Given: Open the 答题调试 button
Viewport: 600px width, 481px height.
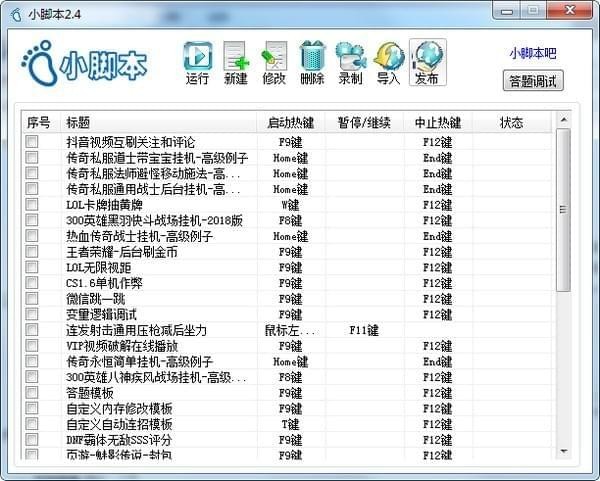Looking at the screenshot, I should tap(533, 81).
